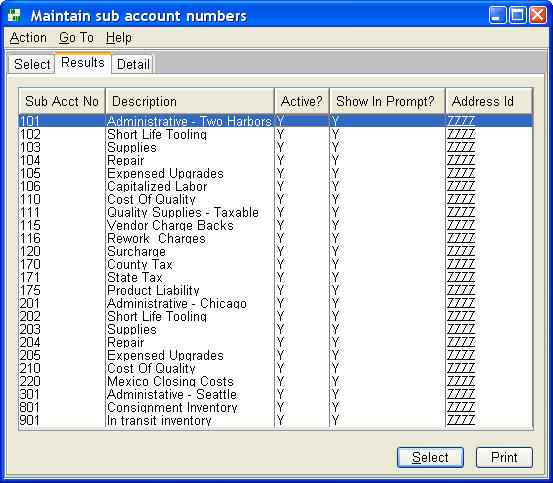The width and height of the screenshot is (553, 483).
Task: Sort by Sub Acct No column header
Action: (x=62, y=102)
